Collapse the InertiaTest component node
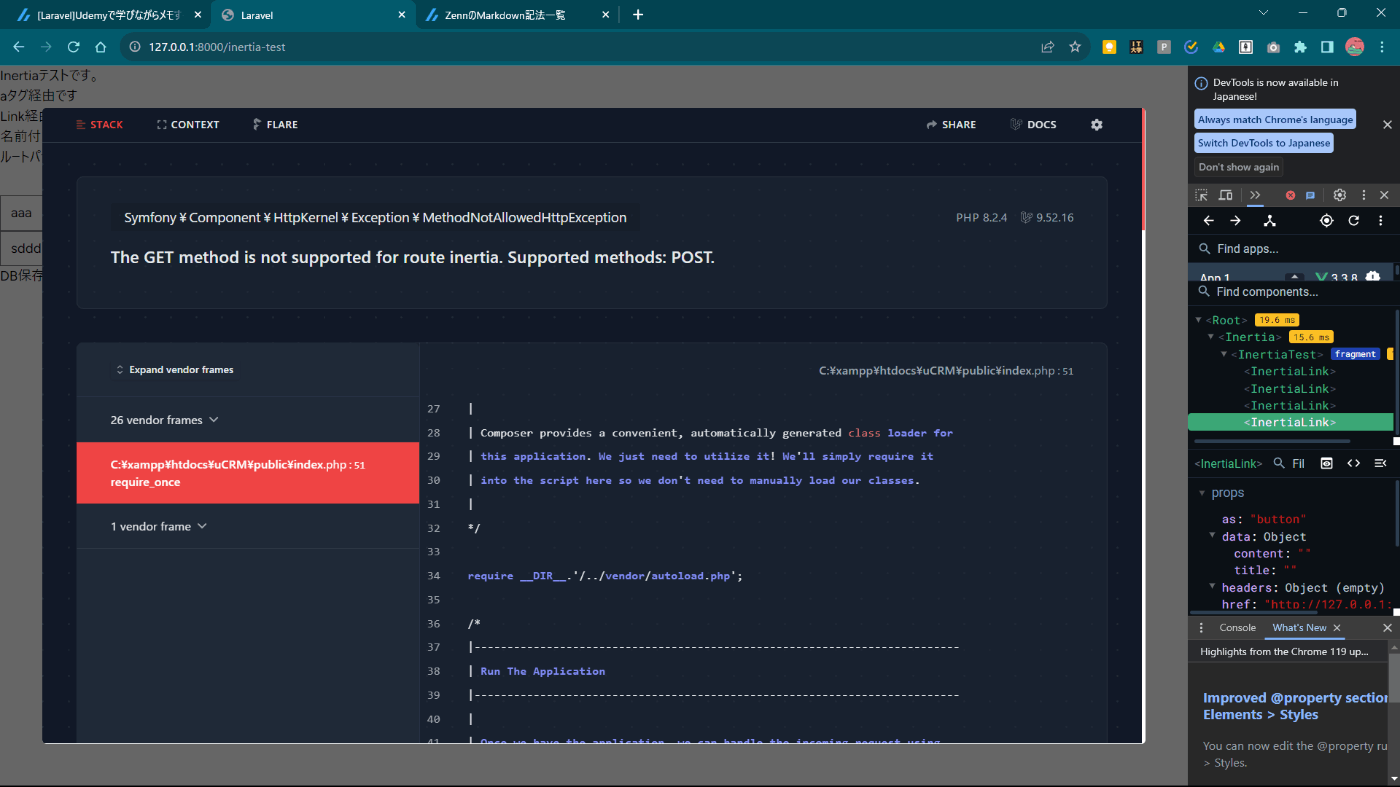Viewport: 1400px width, 787px height. 1223,354
